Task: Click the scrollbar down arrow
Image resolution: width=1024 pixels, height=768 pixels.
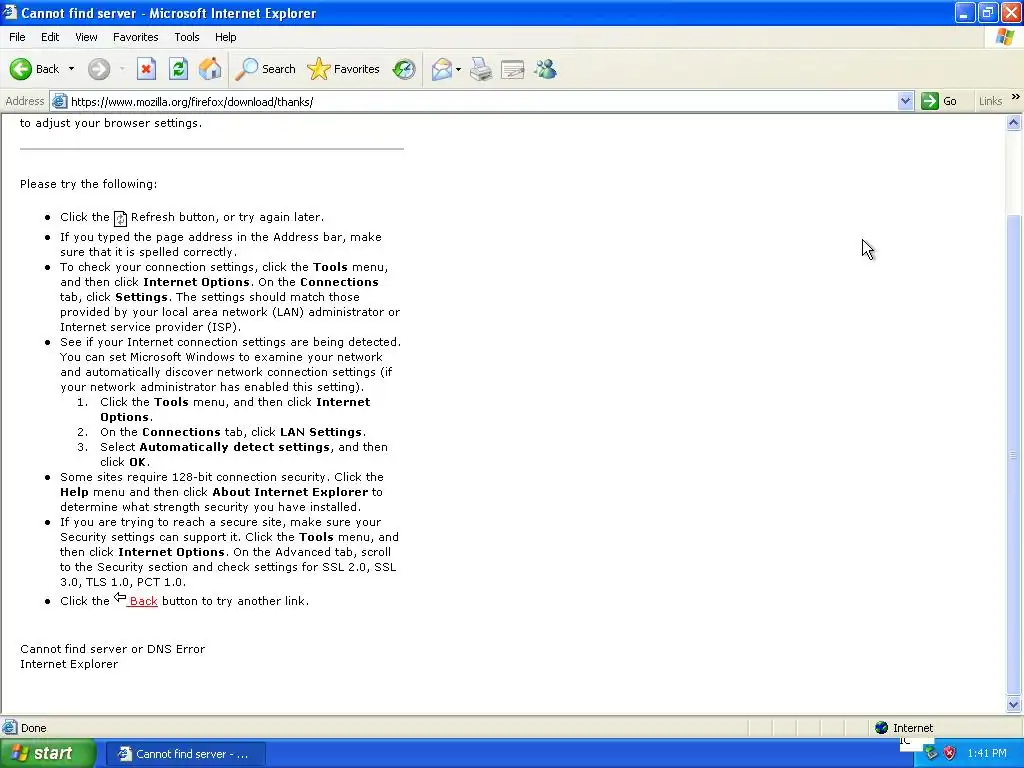Action: pyautogui.click(x=1014, y=704)
